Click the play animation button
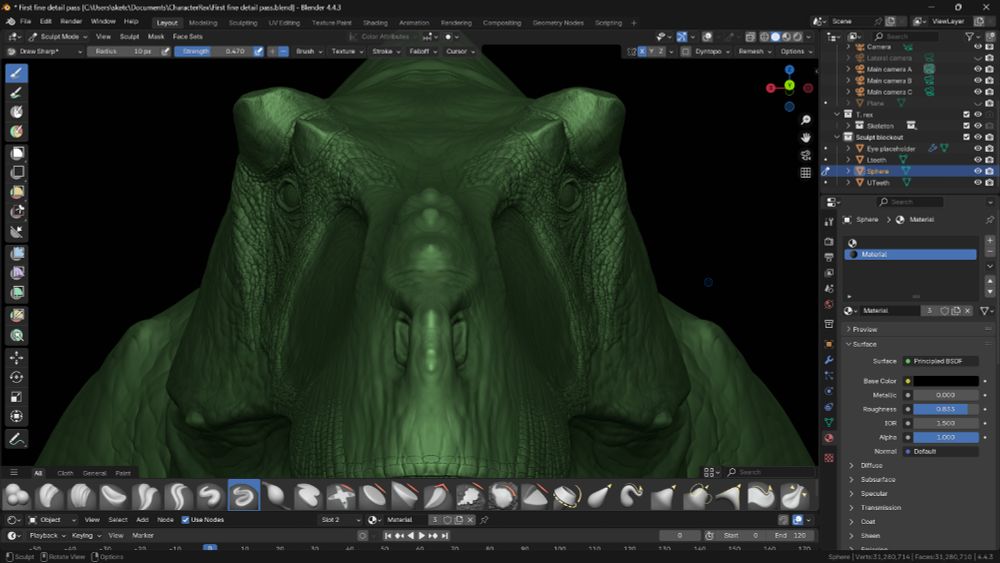The width and height of the screenshot is (1000, 563). [421, 536]
